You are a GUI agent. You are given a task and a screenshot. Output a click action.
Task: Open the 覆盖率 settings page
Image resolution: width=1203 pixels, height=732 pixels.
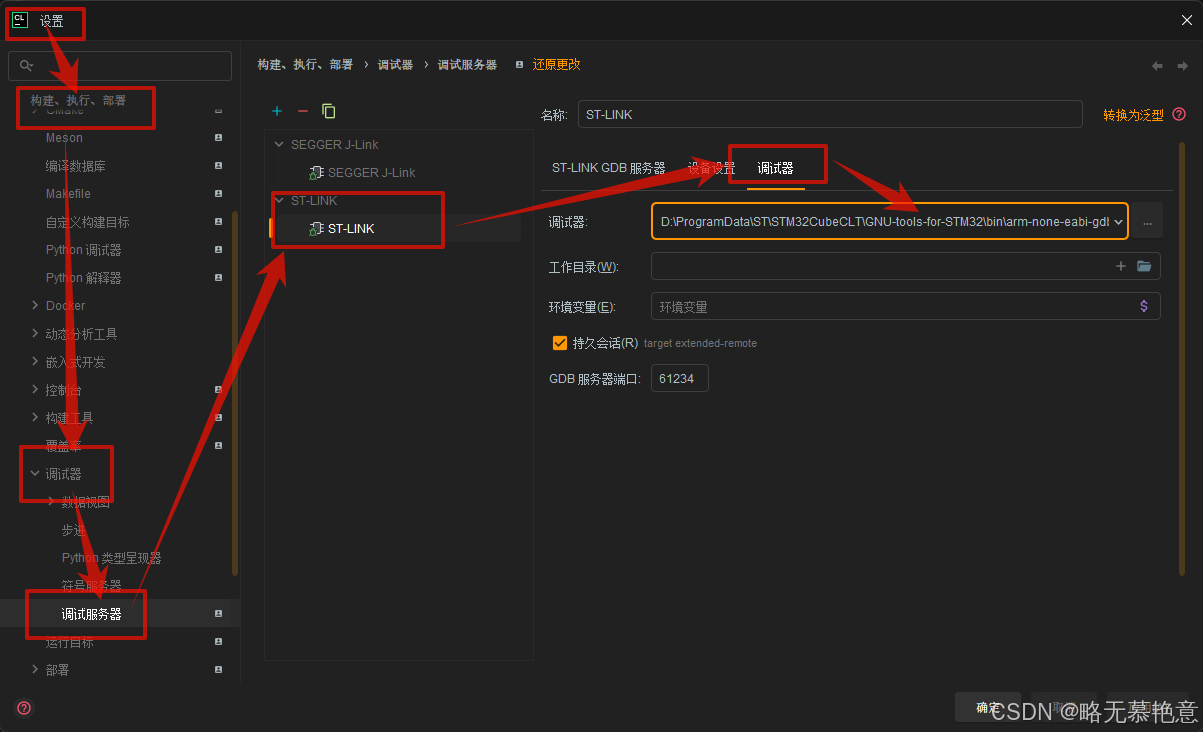click(63, 446)
